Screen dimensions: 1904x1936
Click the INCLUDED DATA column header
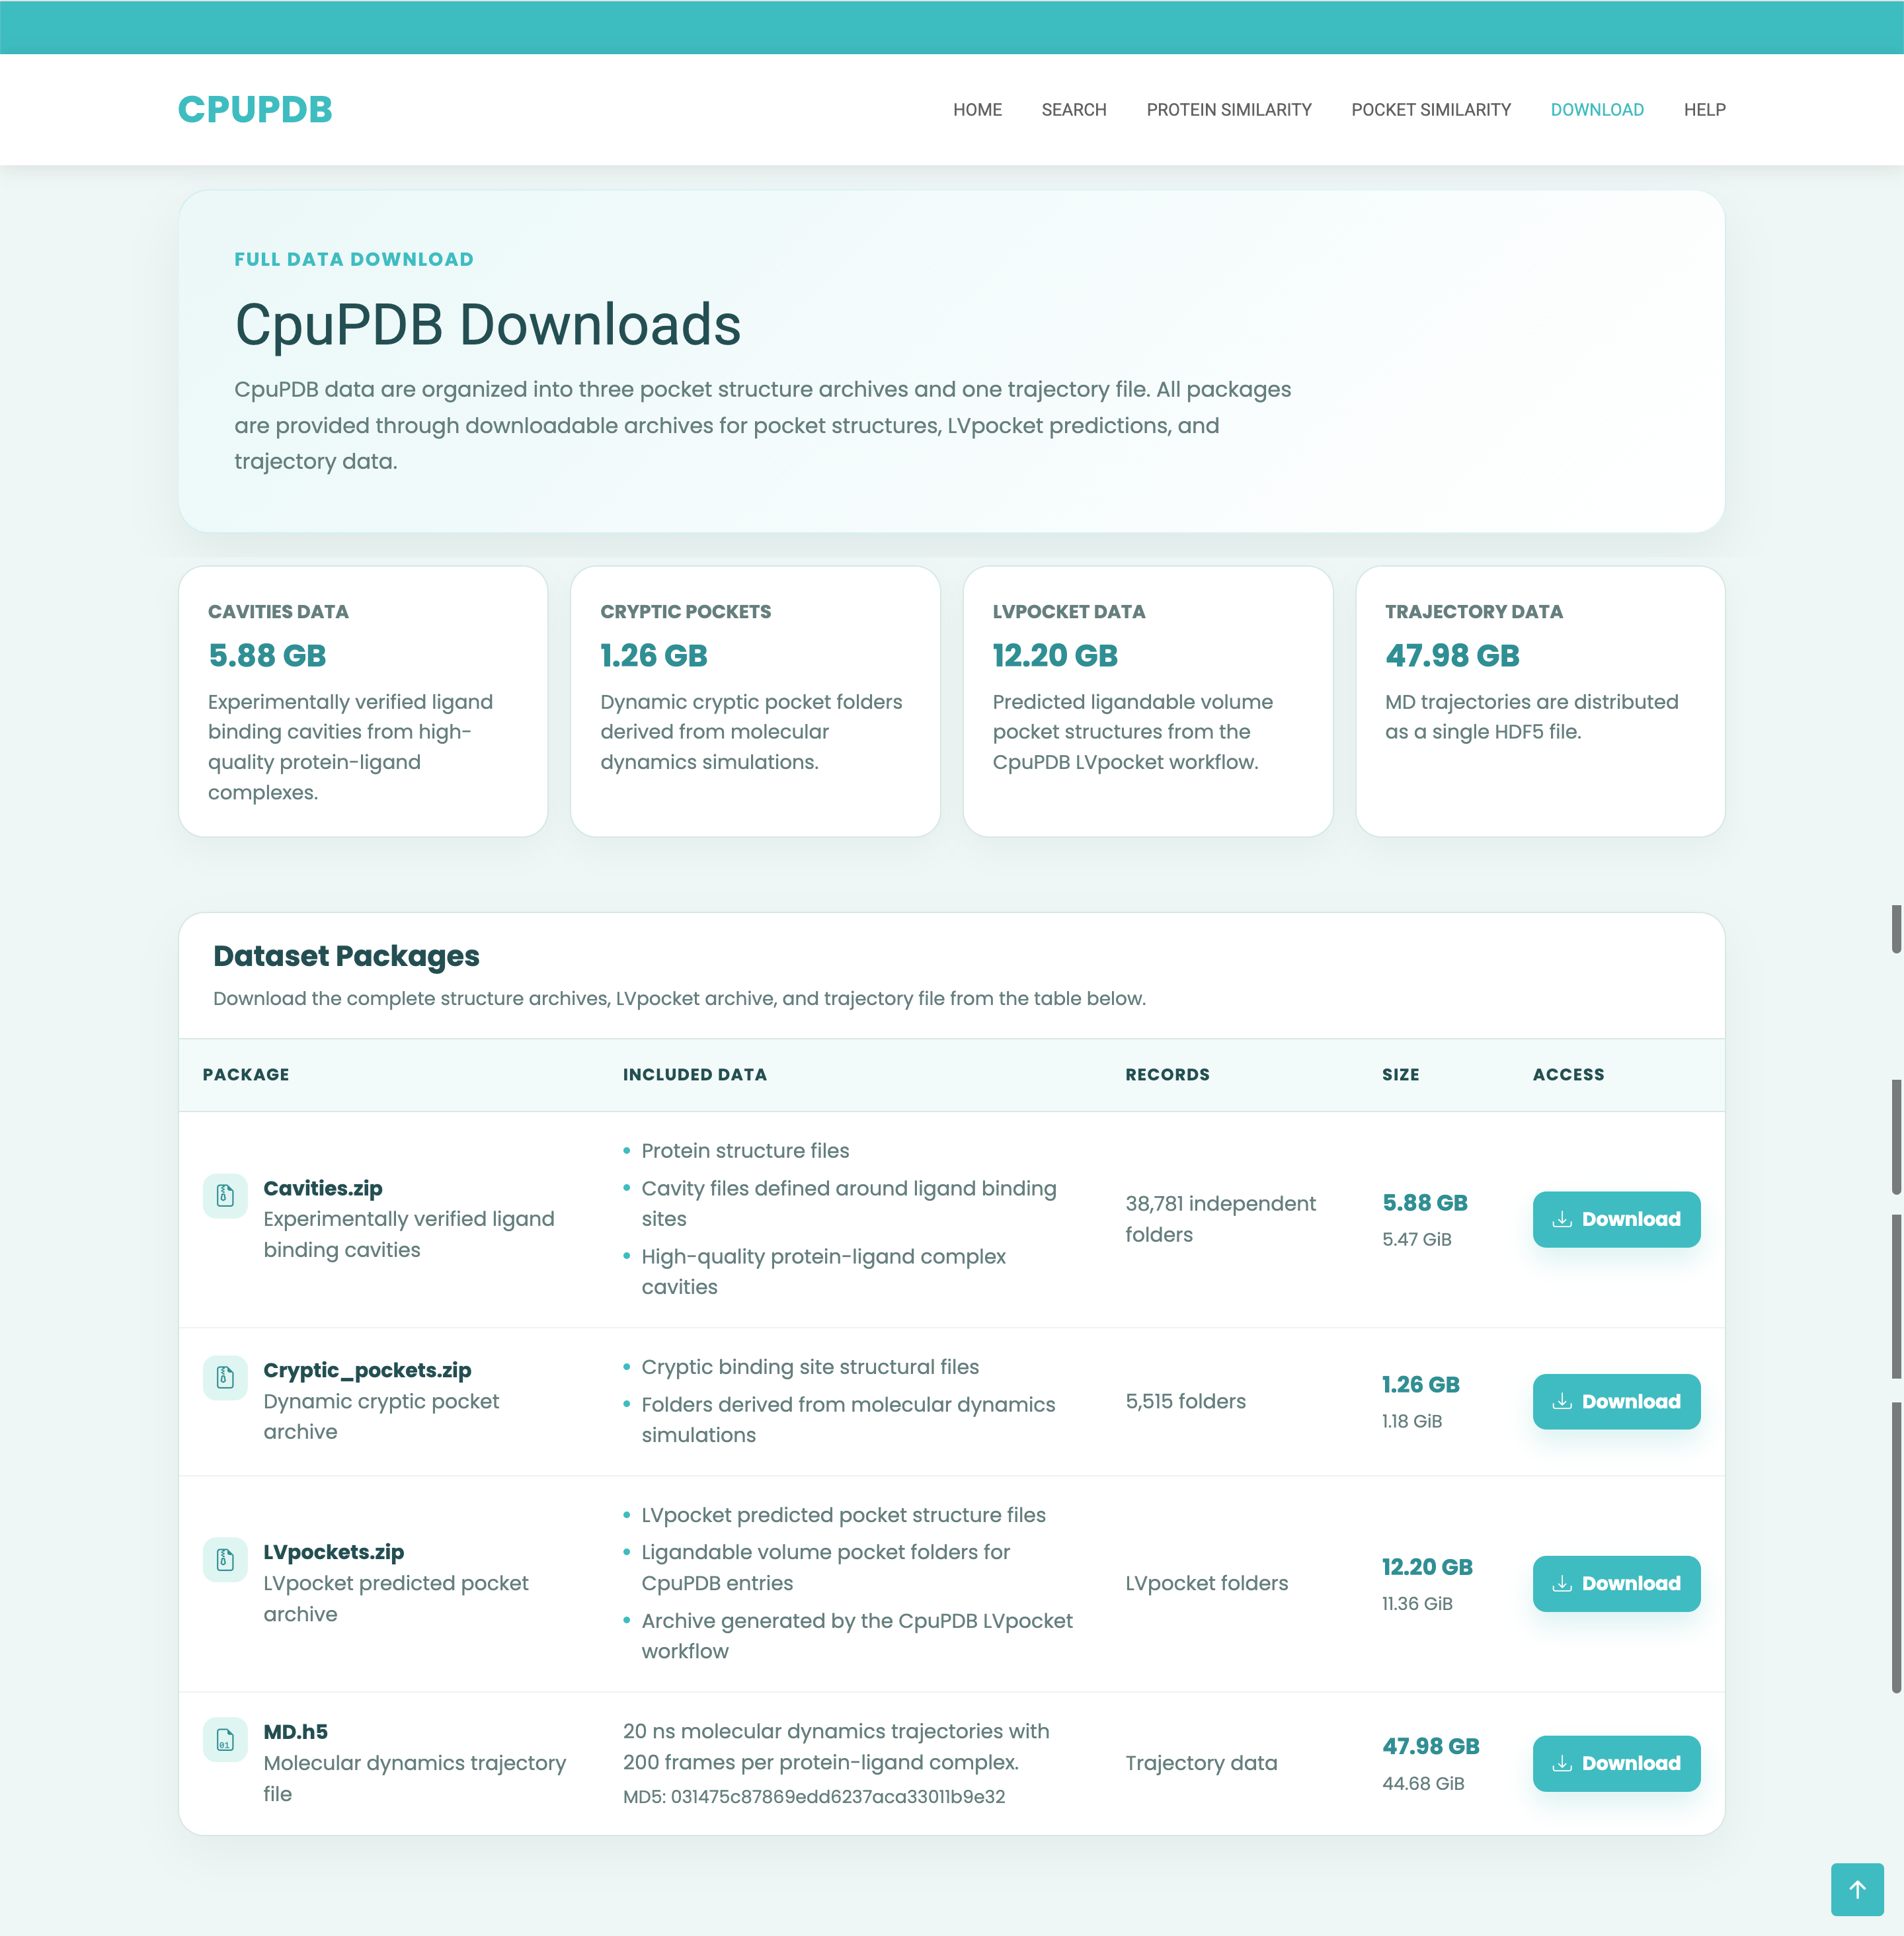pyautogui.click(x=695, y=1074)
